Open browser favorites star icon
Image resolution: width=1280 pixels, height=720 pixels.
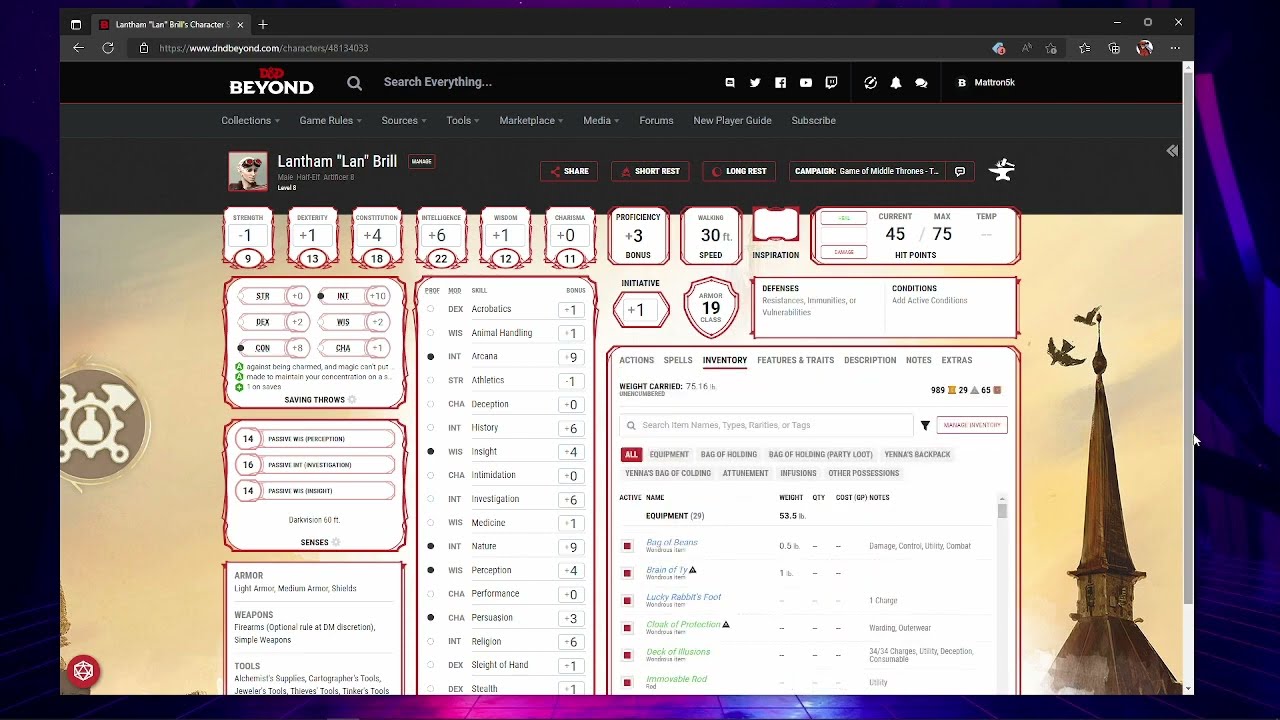pos(1085,48)
